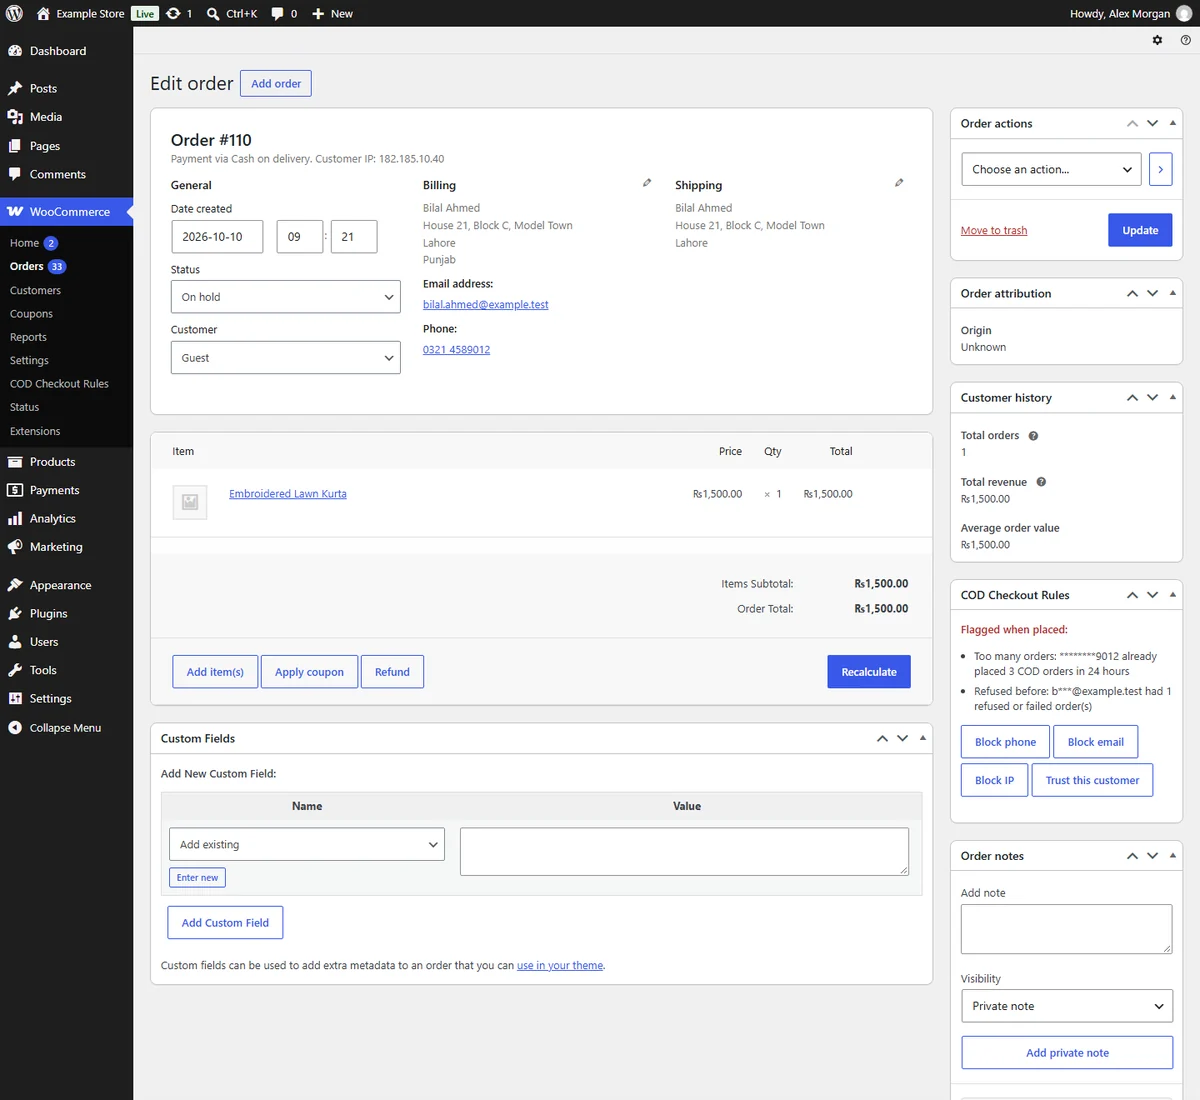Toggle Order notes panel collapse triangle
1200x1100 pixels.
pos(1173,855)
